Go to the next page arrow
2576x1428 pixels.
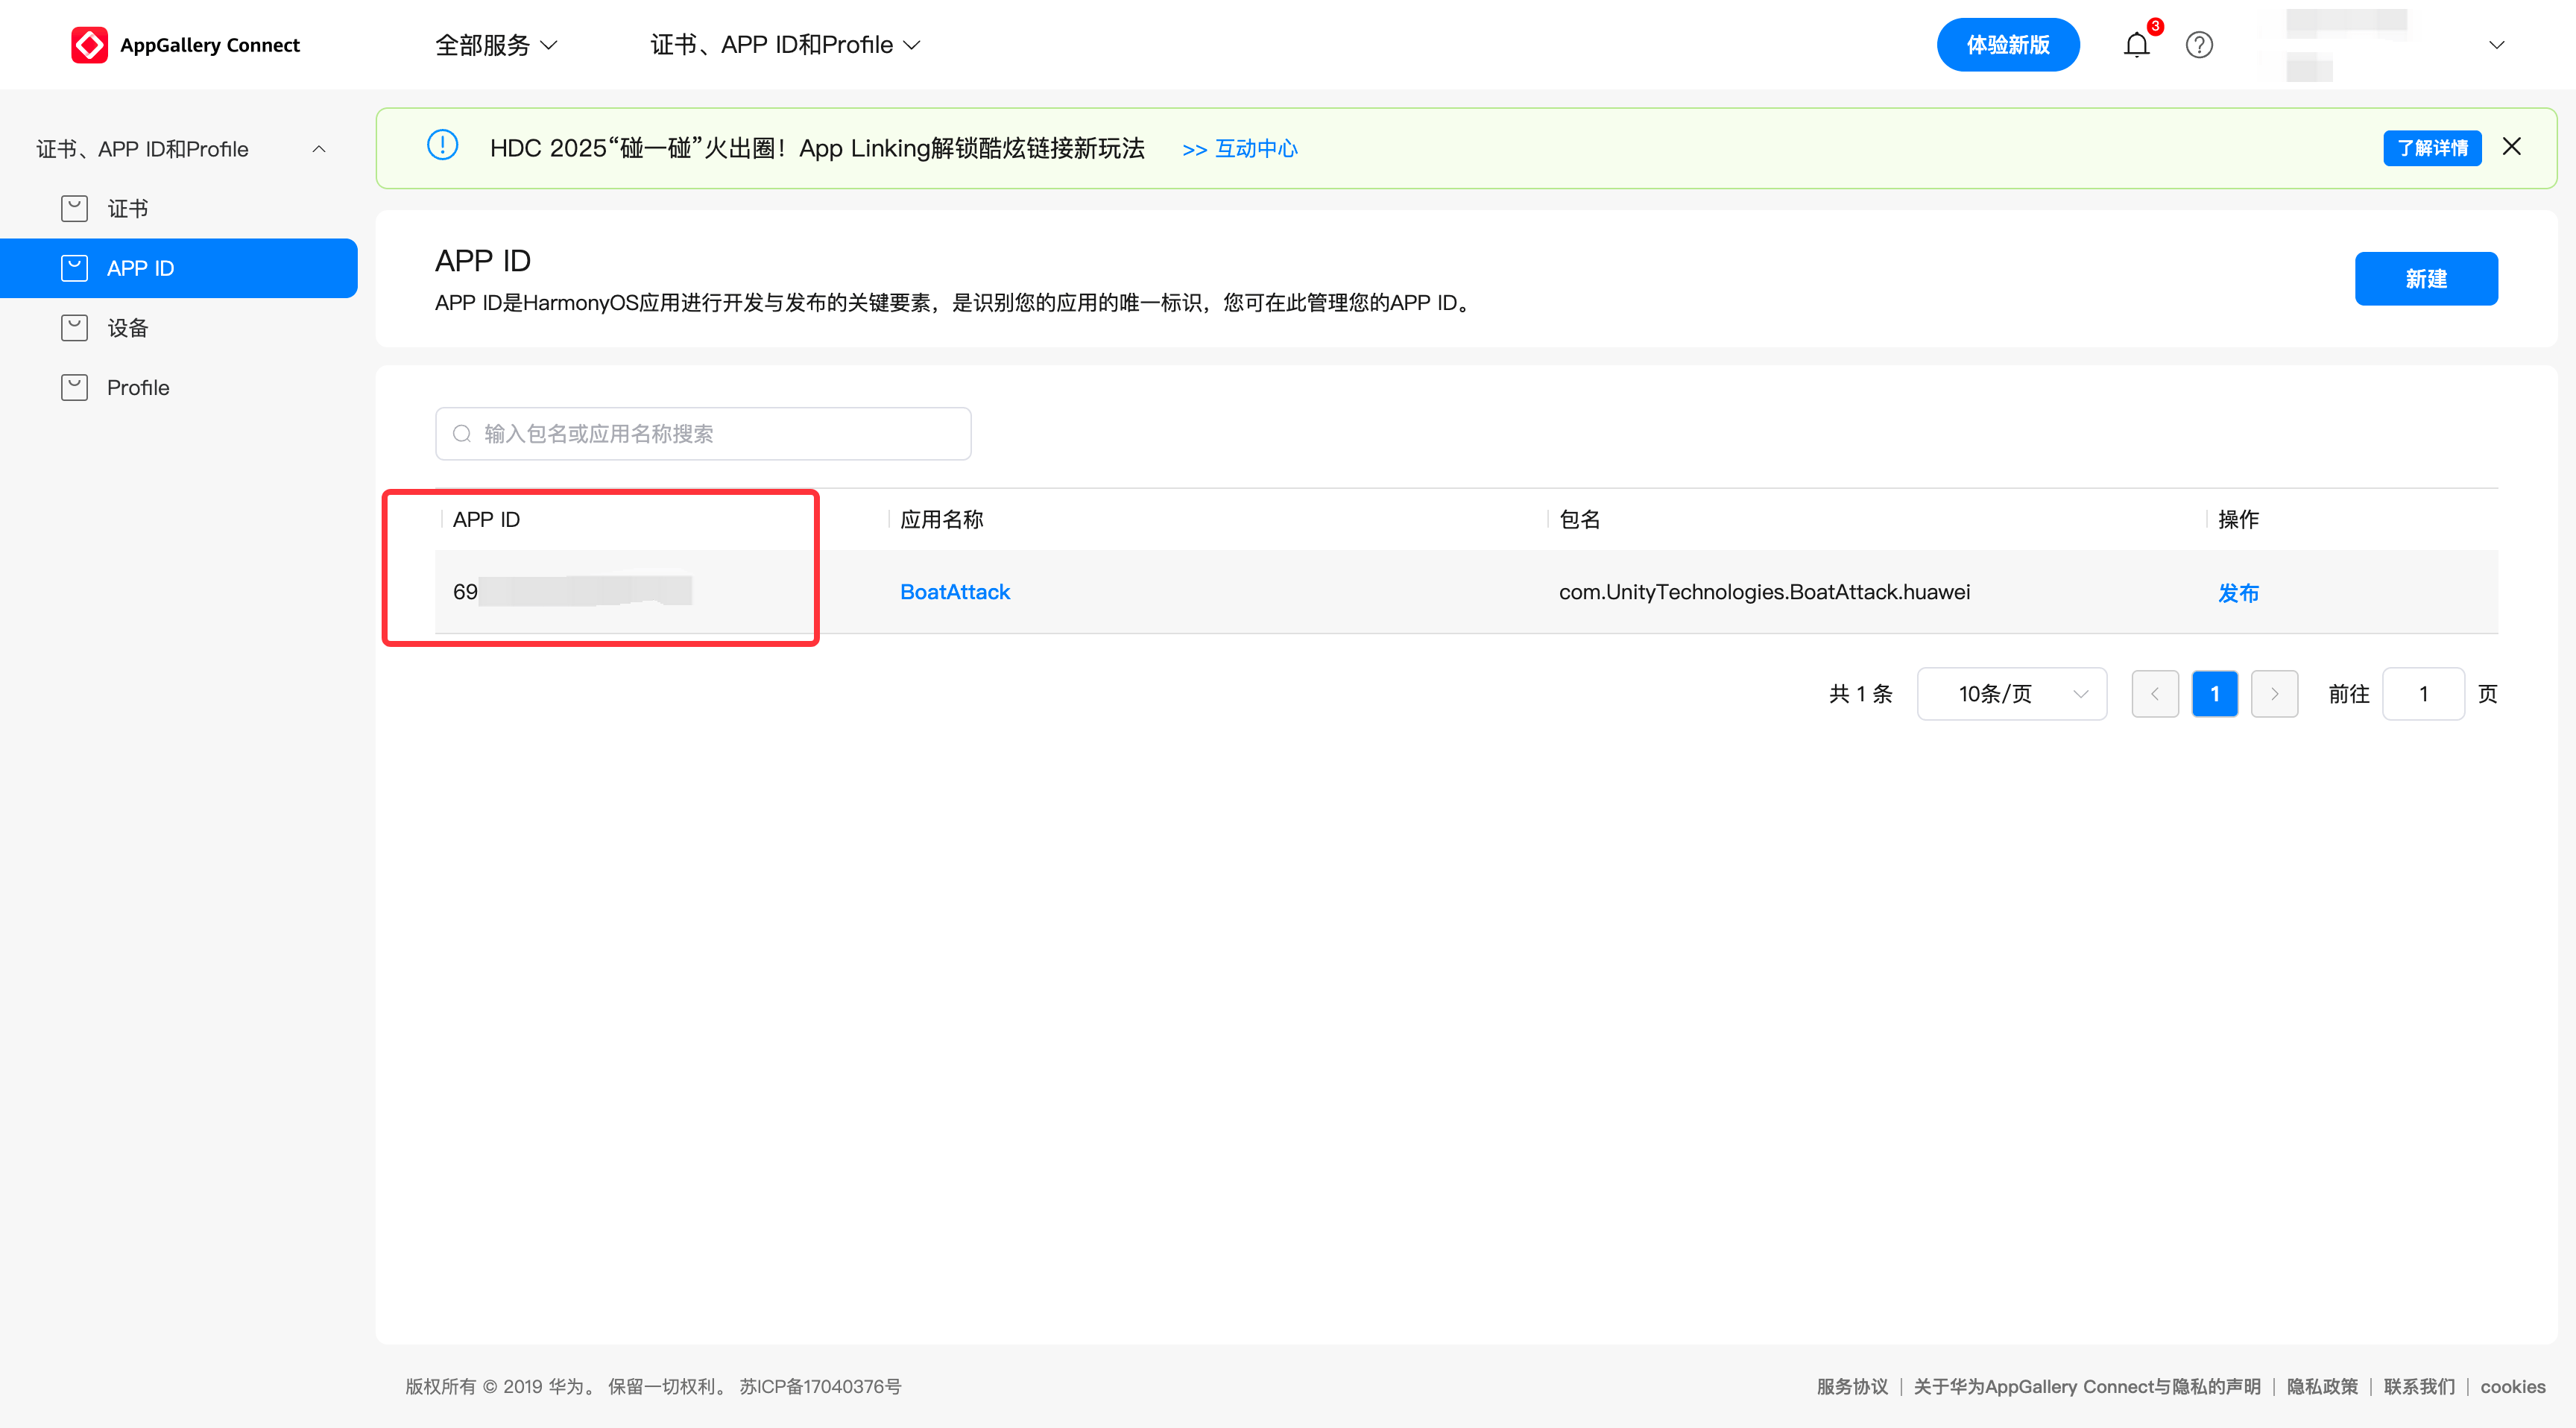coord(2274,694)
